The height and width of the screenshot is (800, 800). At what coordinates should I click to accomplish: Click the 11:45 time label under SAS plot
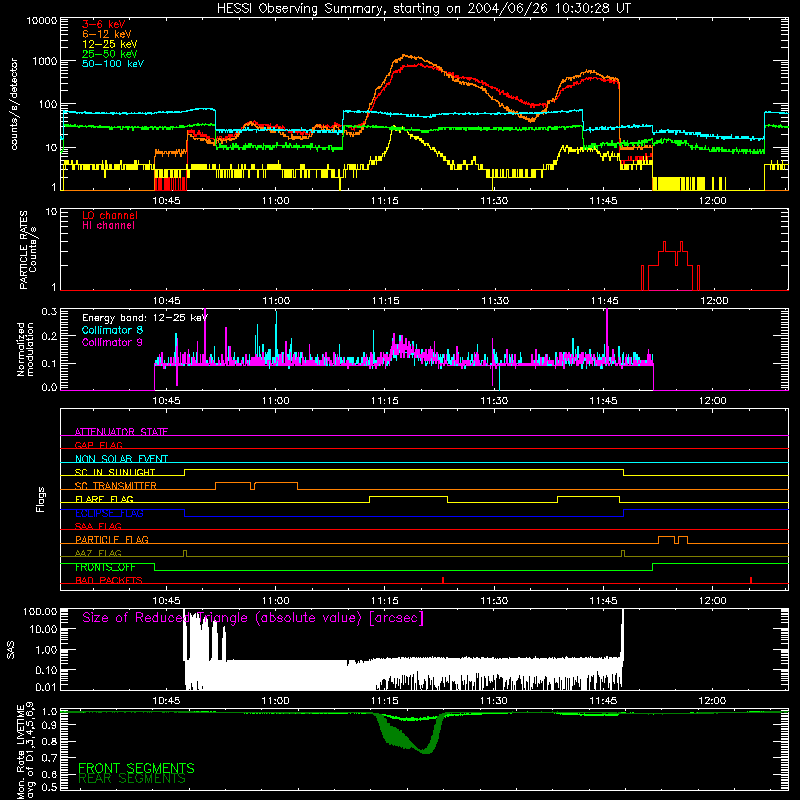tap(604, 701)
